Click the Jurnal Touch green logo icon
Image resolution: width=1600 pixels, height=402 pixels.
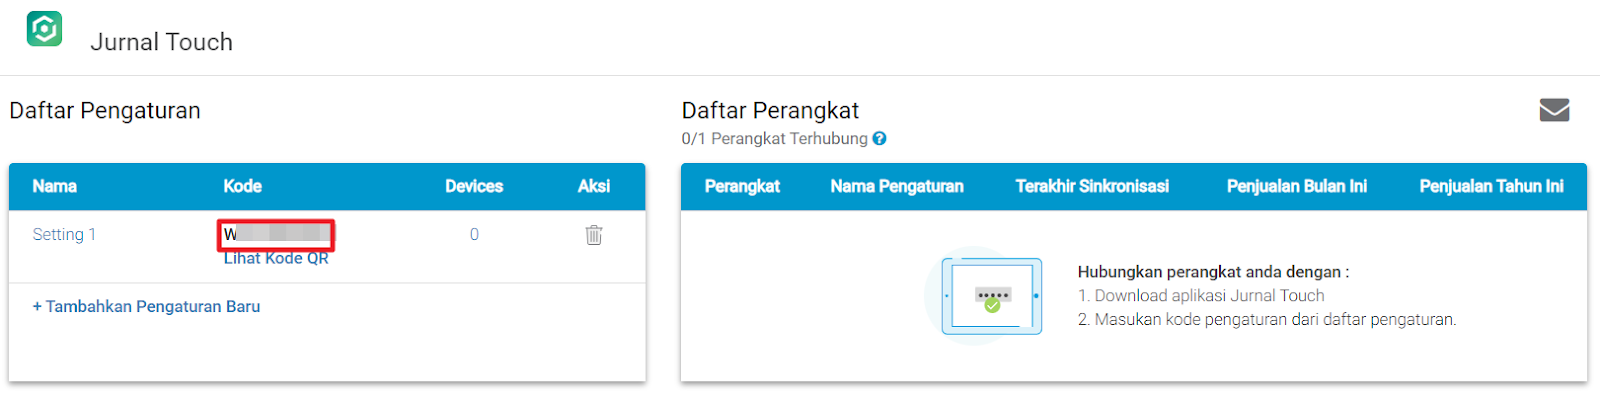(x=44, y=29)
